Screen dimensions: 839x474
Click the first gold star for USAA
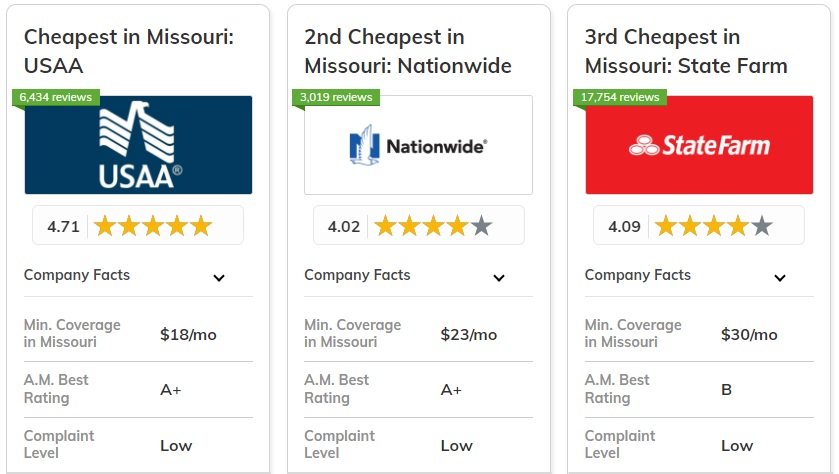click(x=105, y=226)
